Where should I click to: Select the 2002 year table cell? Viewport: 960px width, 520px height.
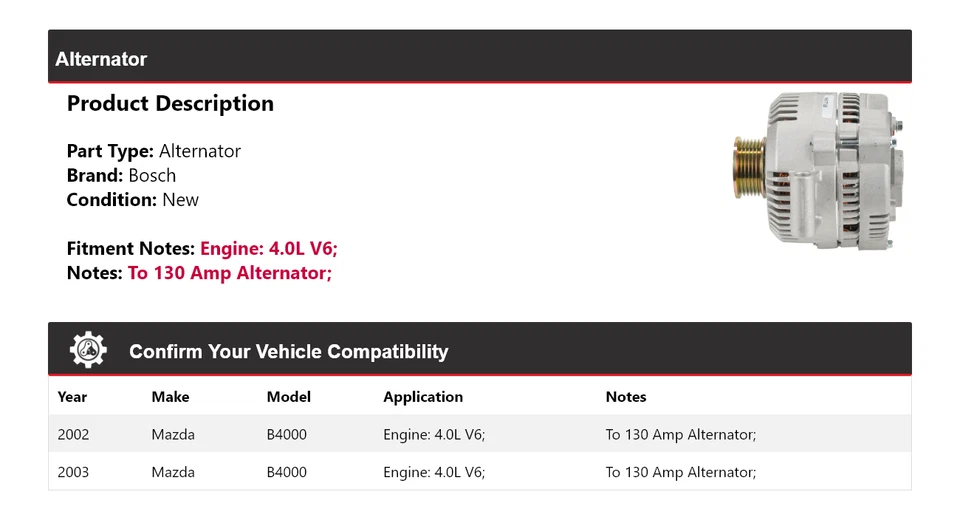[x=73, y=435]
